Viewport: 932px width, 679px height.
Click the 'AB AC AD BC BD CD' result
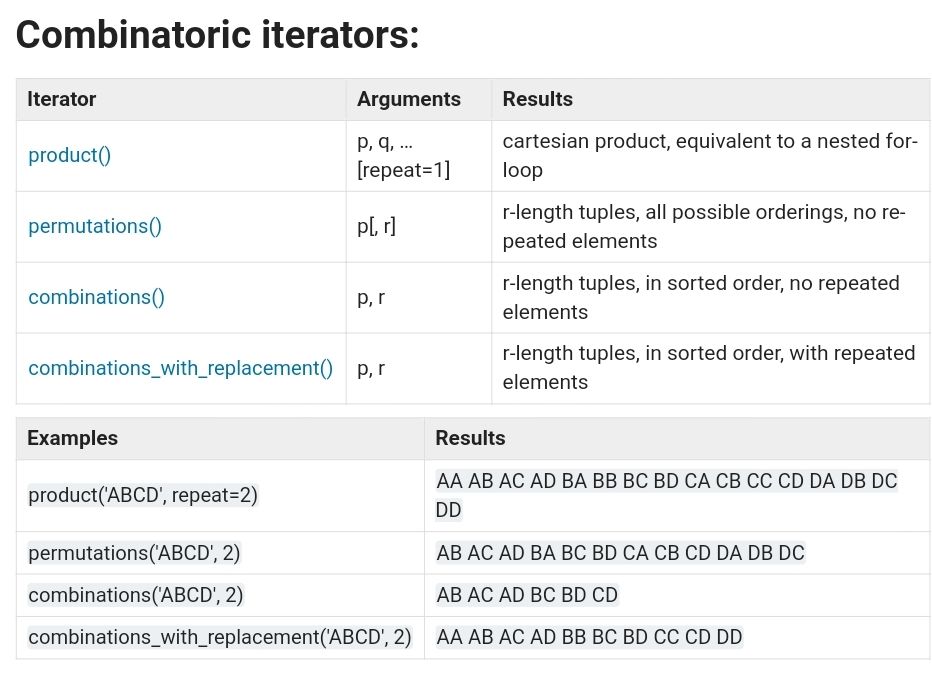[527, 595]
